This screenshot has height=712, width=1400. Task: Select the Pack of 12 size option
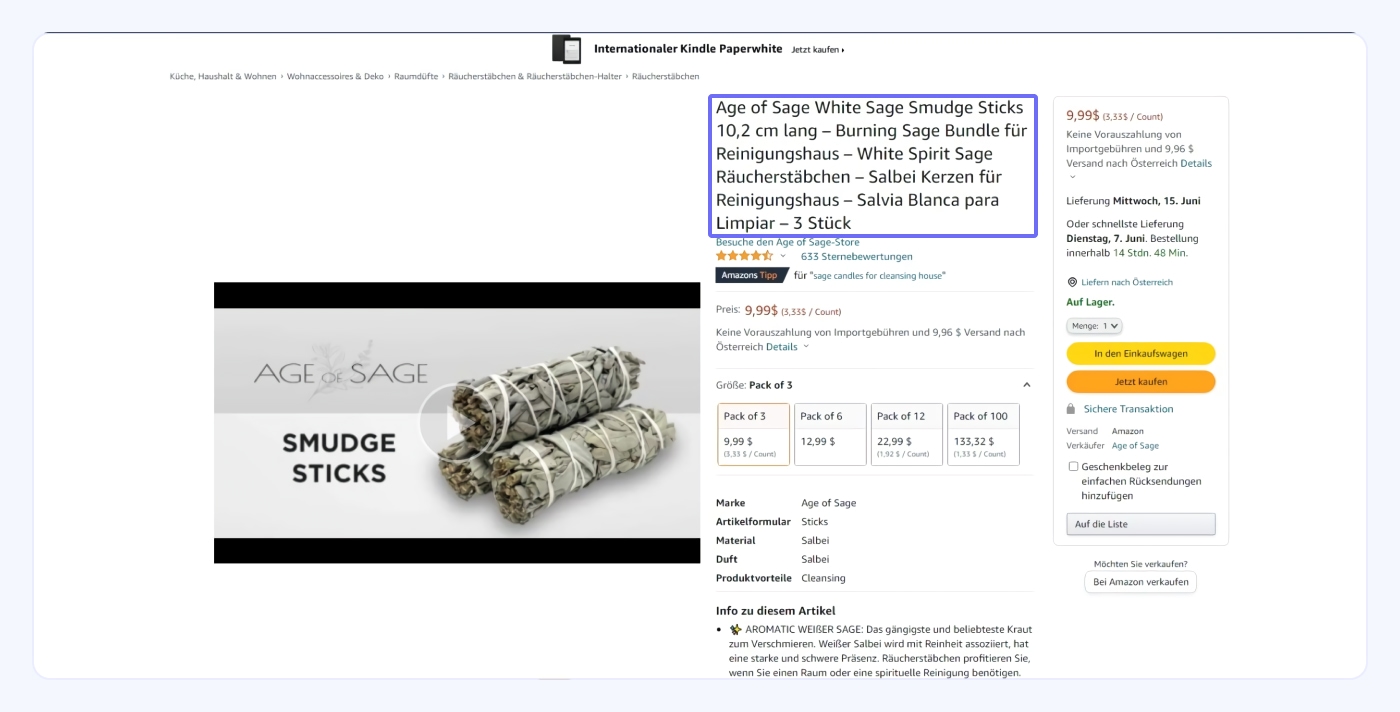pyautogui.click(x=907, y=434)
